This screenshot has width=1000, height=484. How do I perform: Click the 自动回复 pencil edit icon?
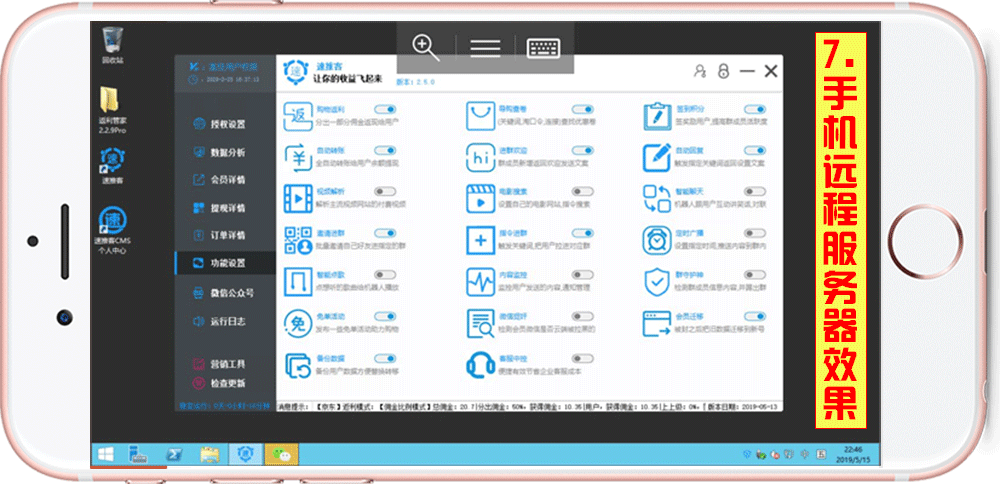click(656, 158)
